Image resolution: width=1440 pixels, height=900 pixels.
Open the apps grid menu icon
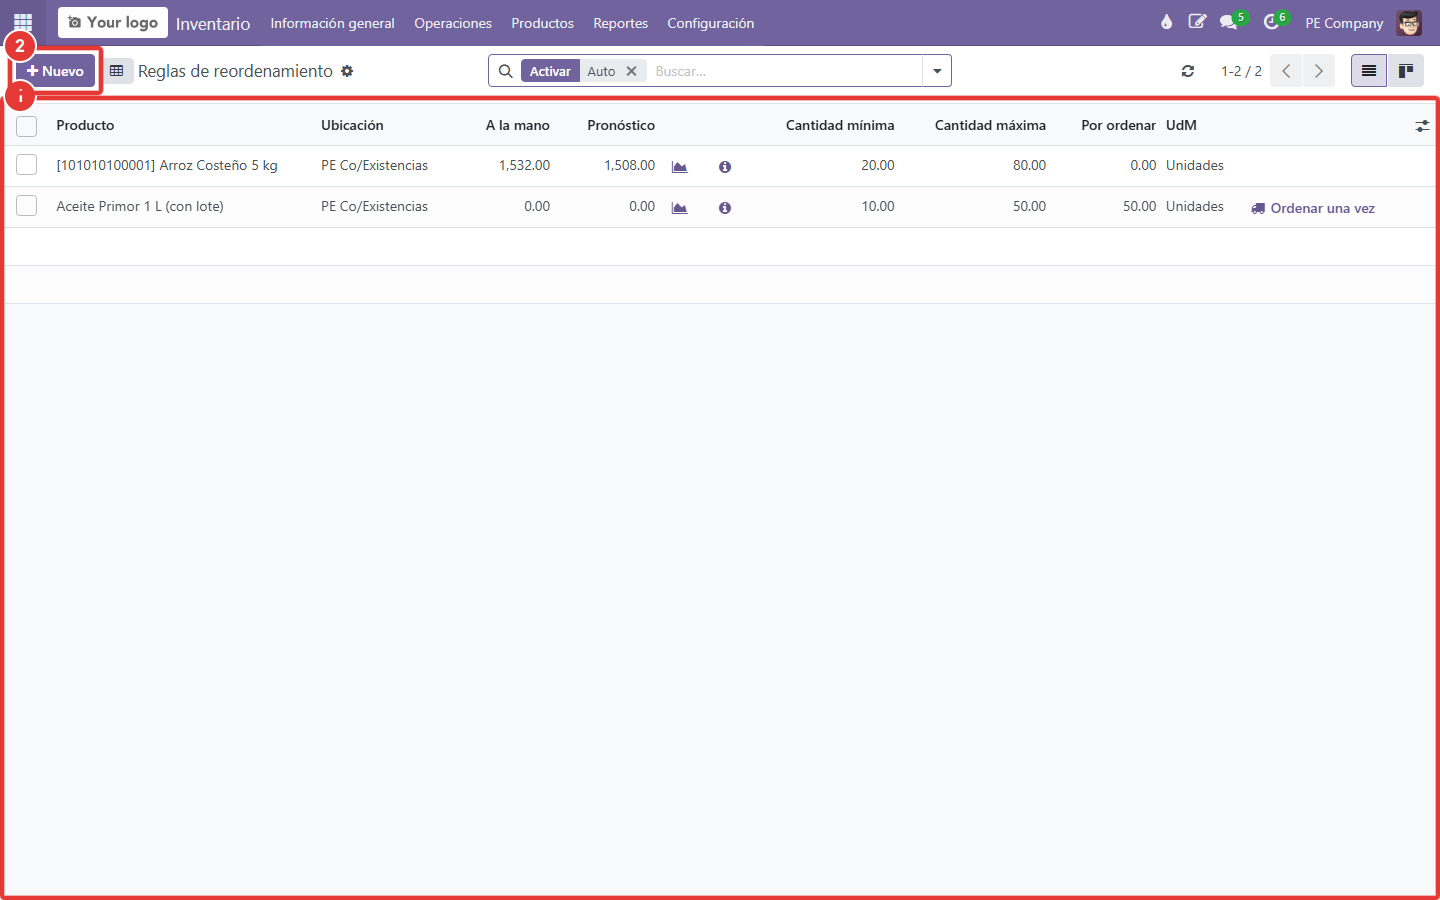[23, 22]
